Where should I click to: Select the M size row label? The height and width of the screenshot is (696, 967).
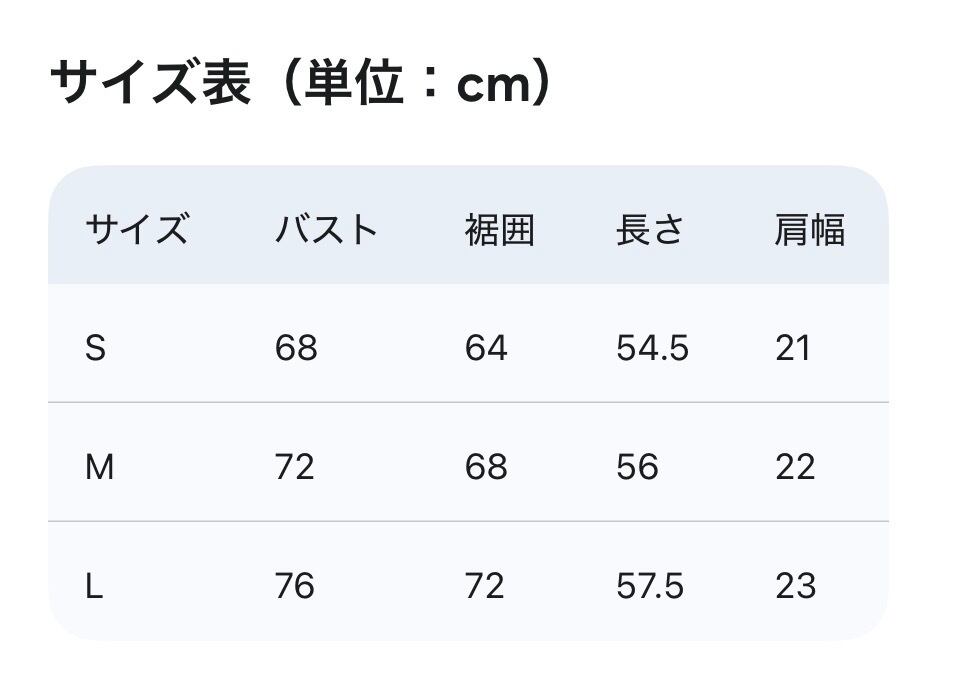pyautogui.click(x=100, y=467)
